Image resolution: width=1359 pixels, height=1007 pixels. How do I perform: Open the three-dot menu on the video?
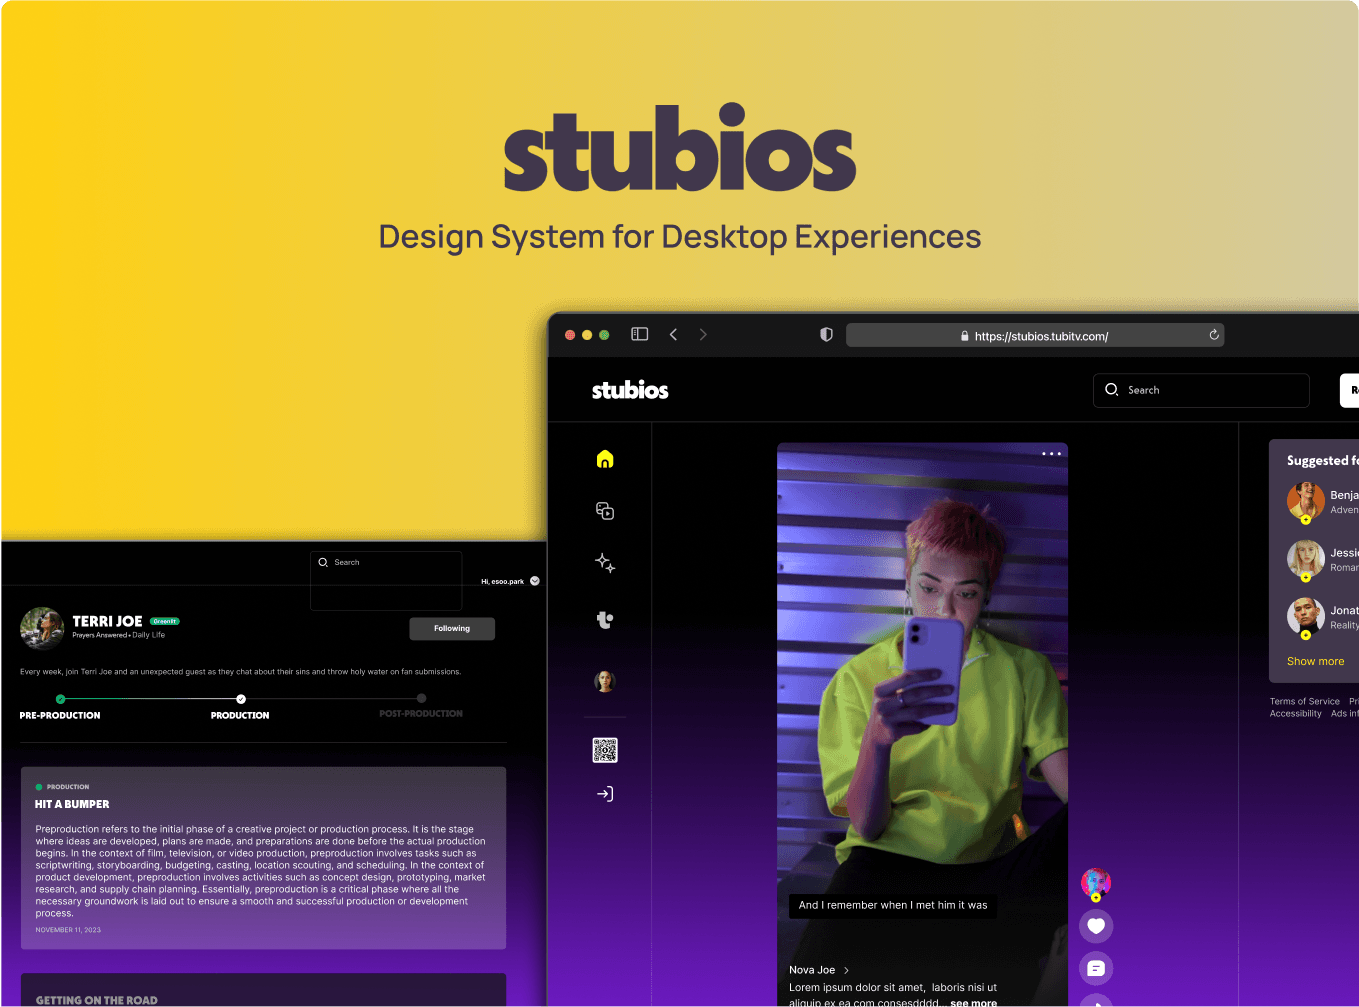[1051, 454]
